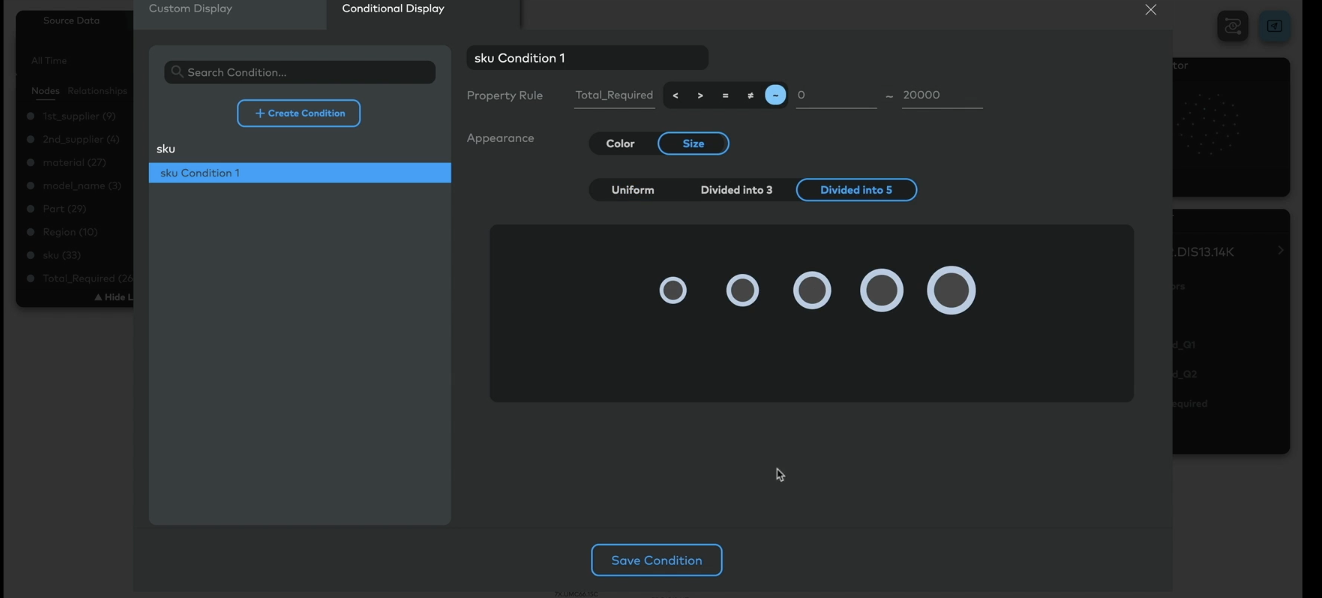Select sku Condition 1 in the list

pos(299,173)
